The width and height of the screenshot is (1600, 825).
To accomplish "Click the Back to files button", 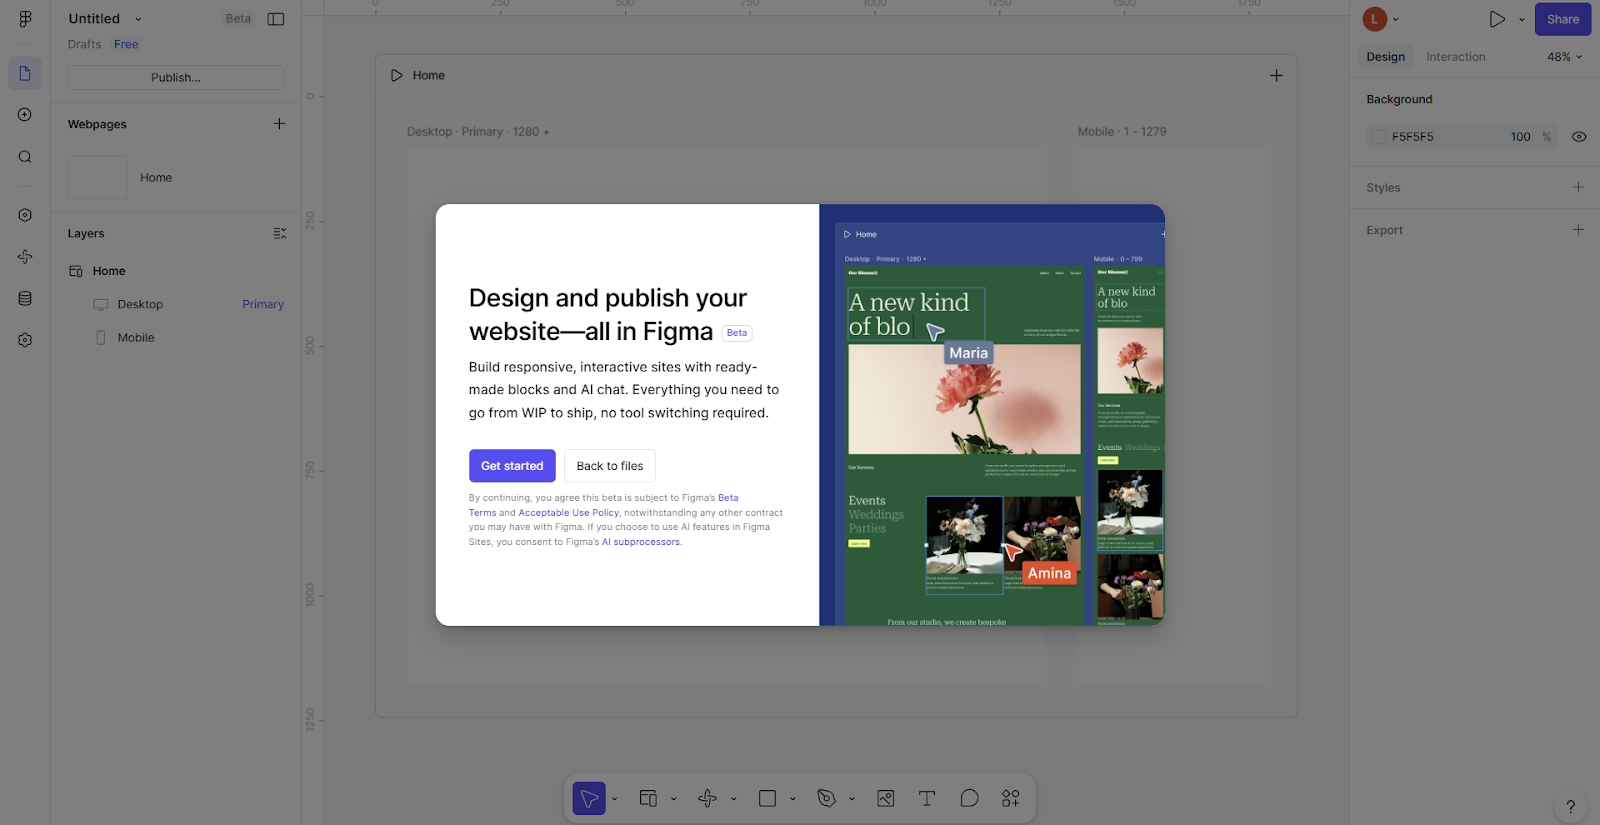I will click(610, 466).
